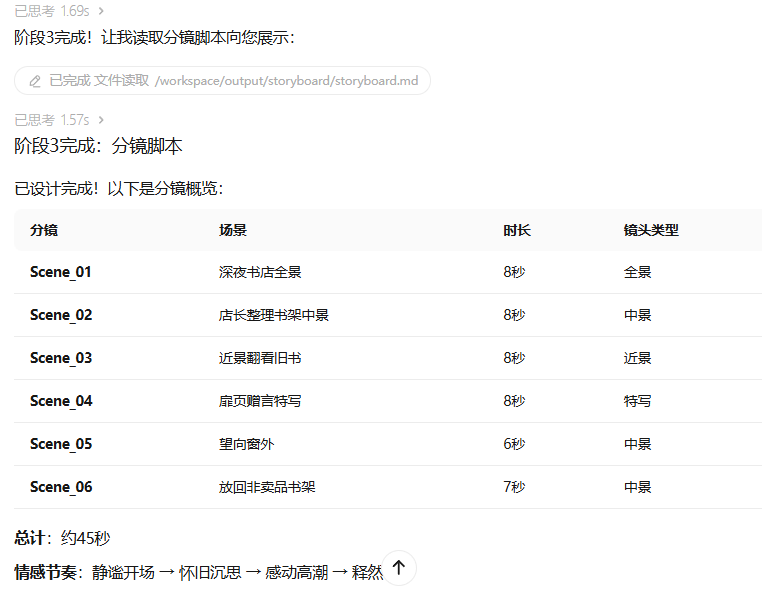Select the 时长 column header

517,230
